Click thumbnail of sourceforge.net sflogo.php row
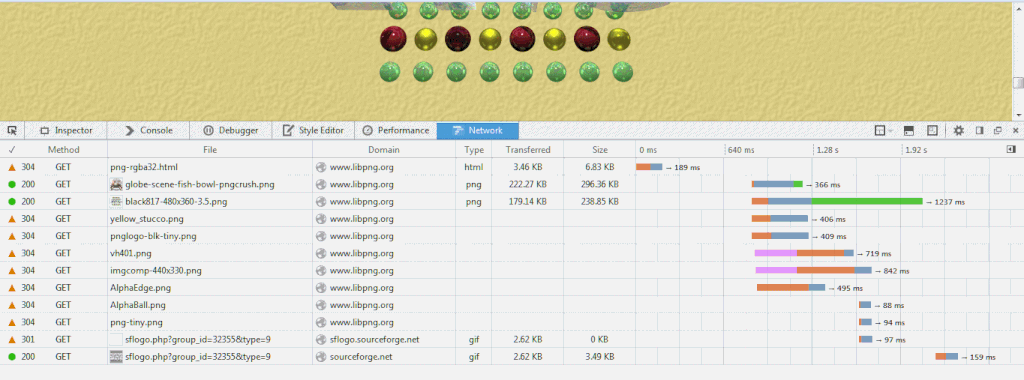Screen dimensions: 1024x380 point(116,356)
